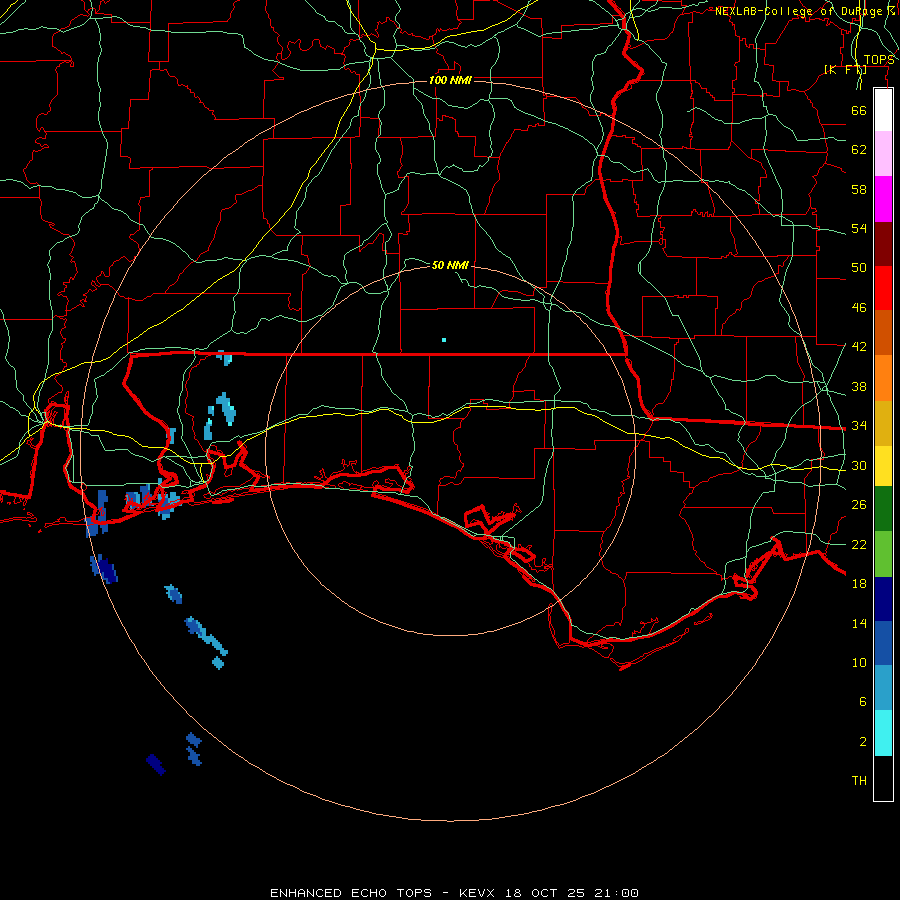Click the cyan legend band
This screenshot has width=900, height=900.
click(x=883, y=733)
